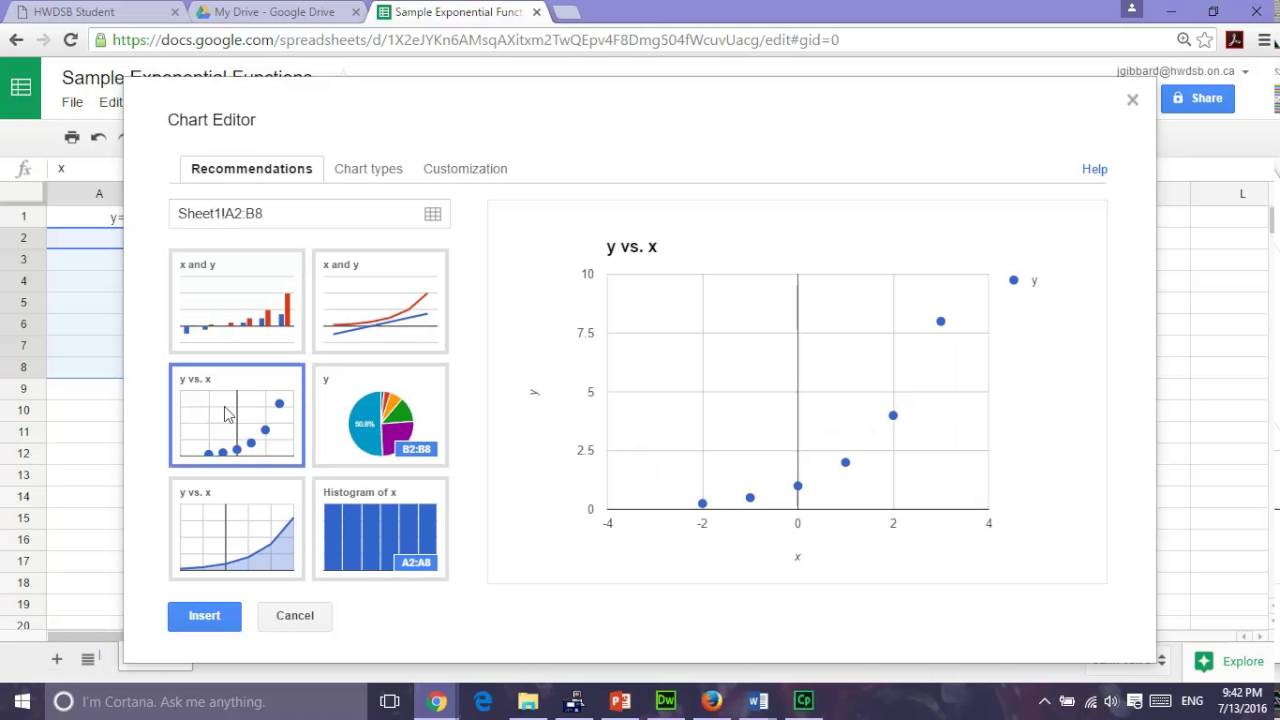Screen dimensions: 1280x720
Task: Open Adobe Captivate from the taskbar
Action: pos(804,701)
